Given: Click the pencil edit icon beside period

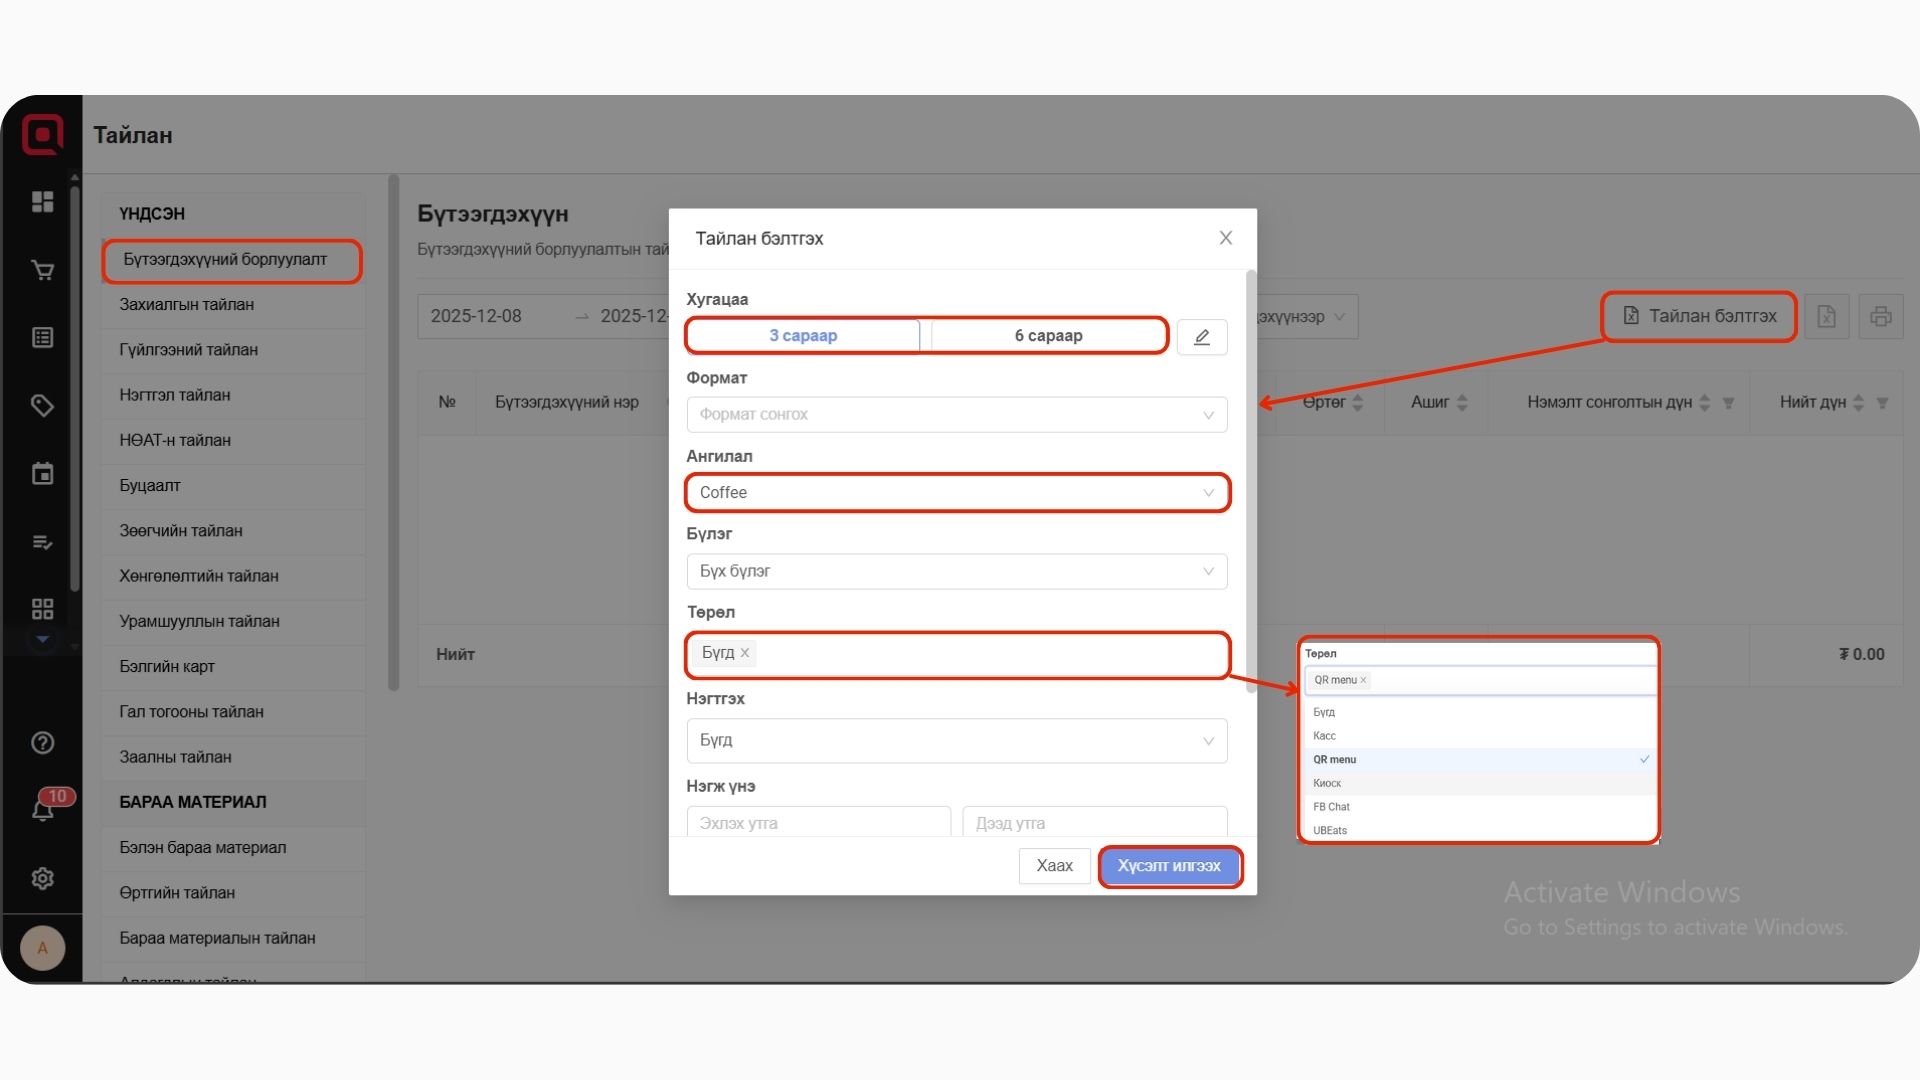Looking at the screenshot, I should point(1201,337).
